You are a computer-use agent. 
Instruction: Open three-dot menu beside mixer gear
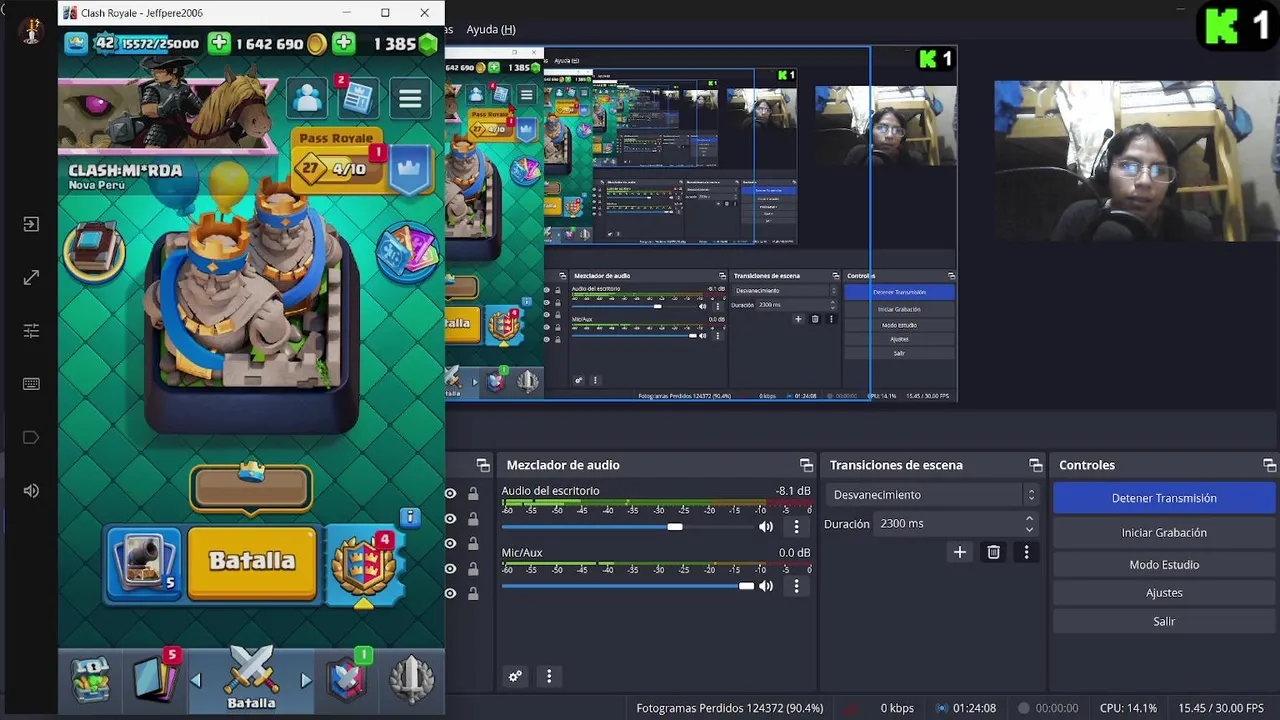[549, 676]
